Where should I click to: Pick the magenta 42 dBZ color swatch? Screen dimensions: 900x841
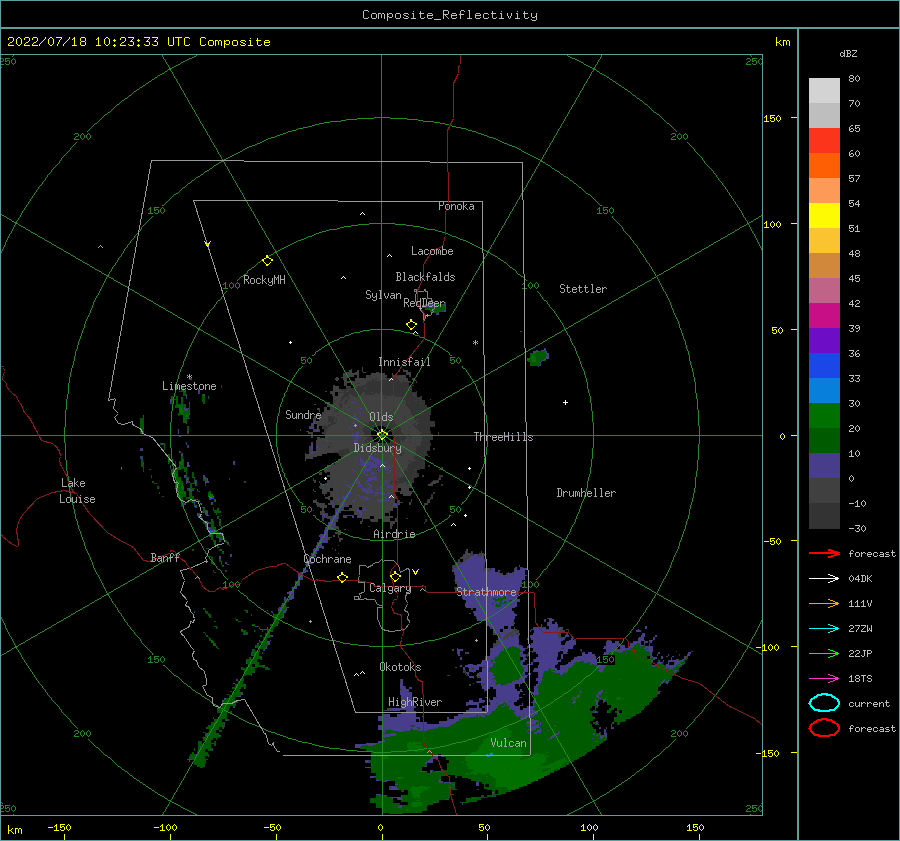(x=824, y=315)
